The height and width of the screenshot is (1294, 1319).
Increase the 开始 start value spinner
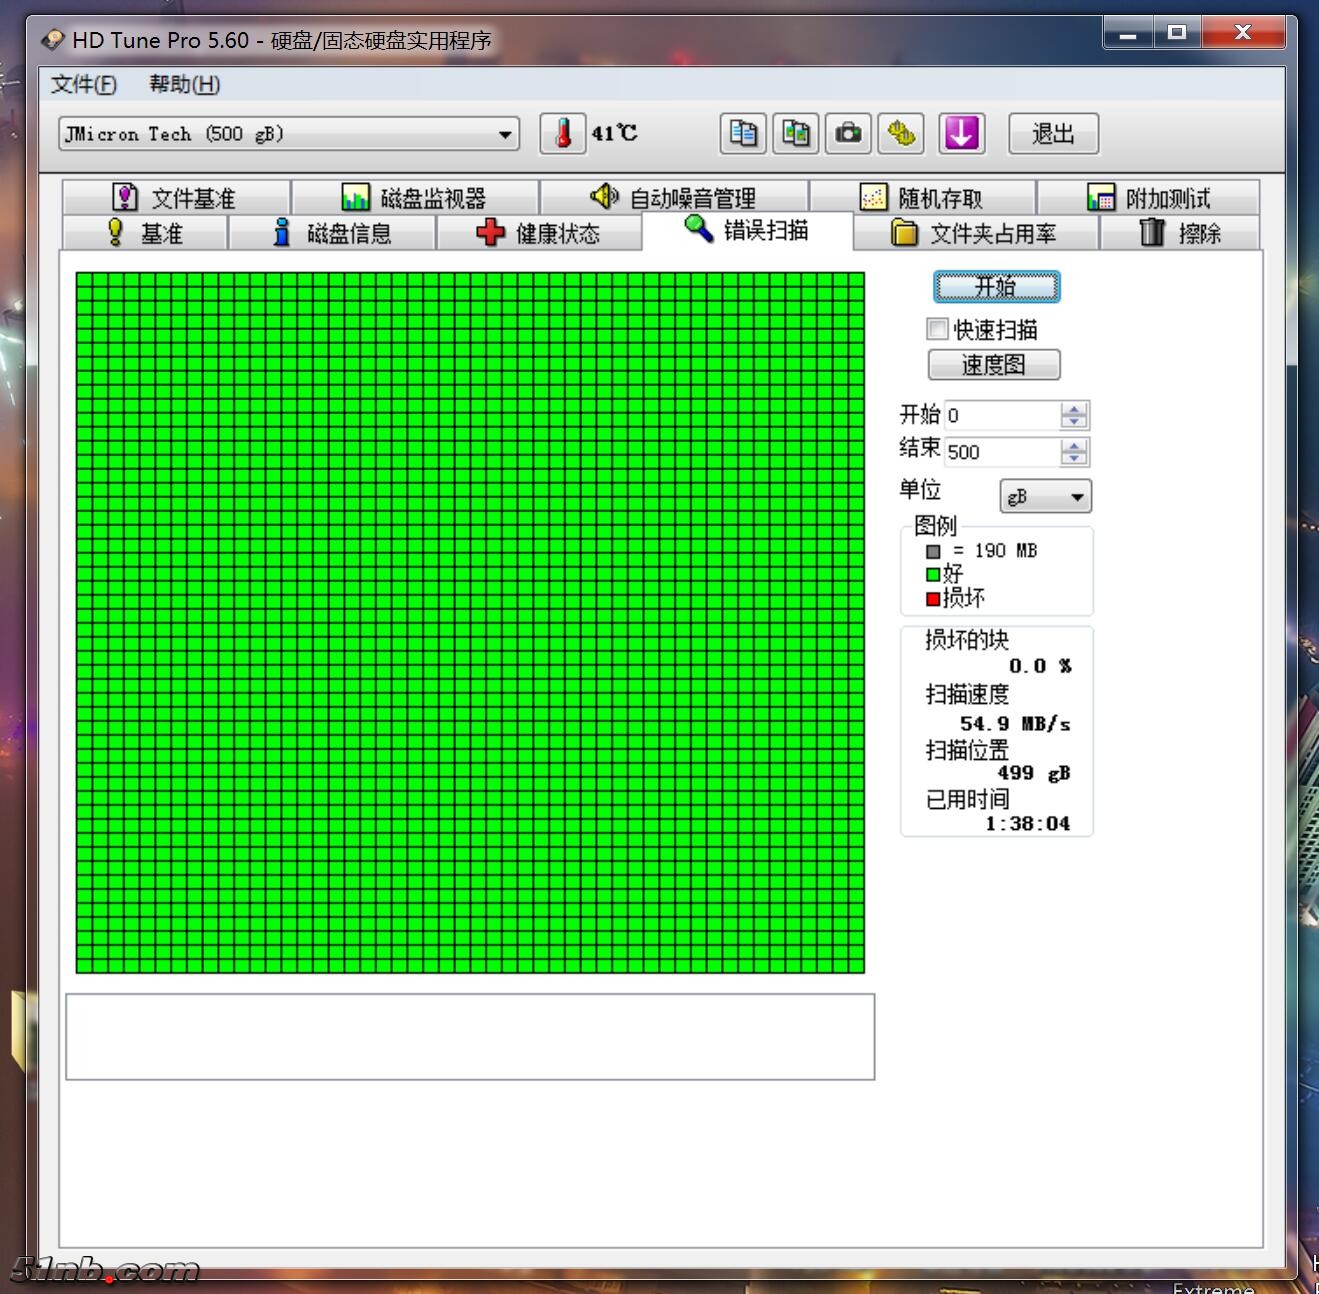tap(1074, 409)
